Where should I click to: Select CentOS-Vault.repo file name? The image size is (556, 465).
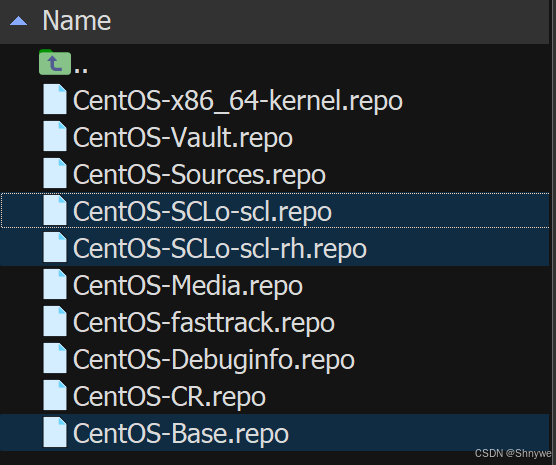click(x=183, y=138)
